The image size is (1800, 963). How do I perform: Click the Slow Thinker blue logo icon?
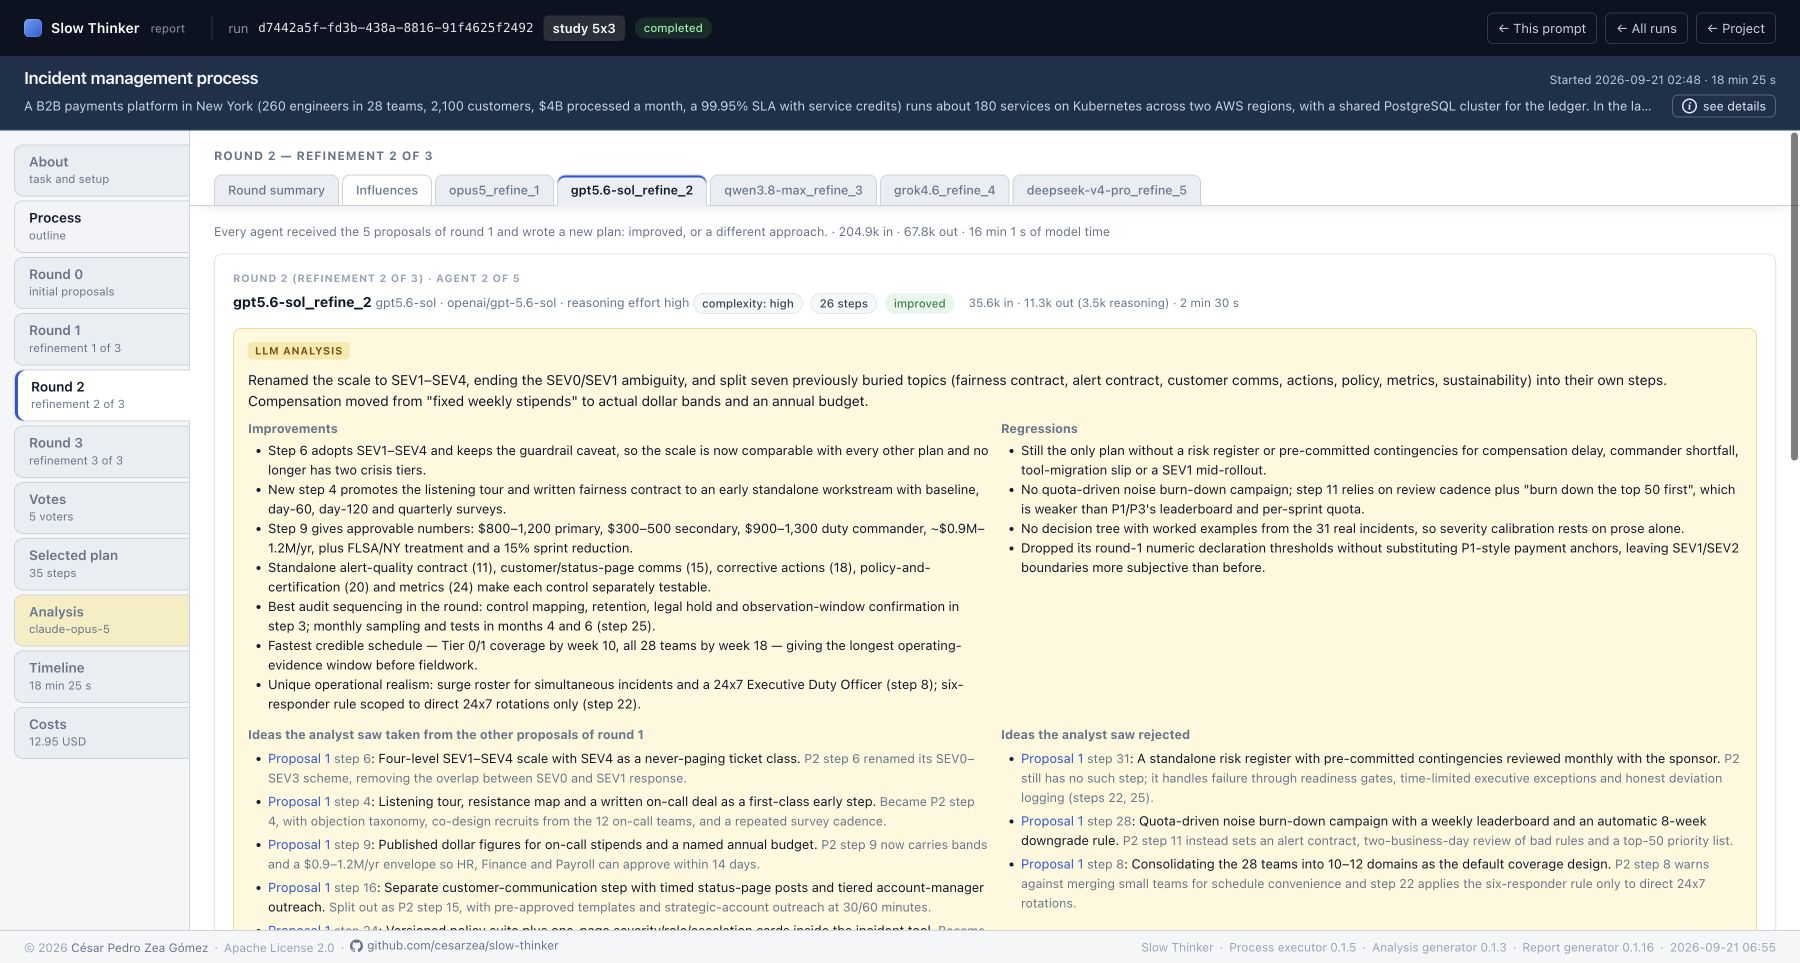(33, 28)
